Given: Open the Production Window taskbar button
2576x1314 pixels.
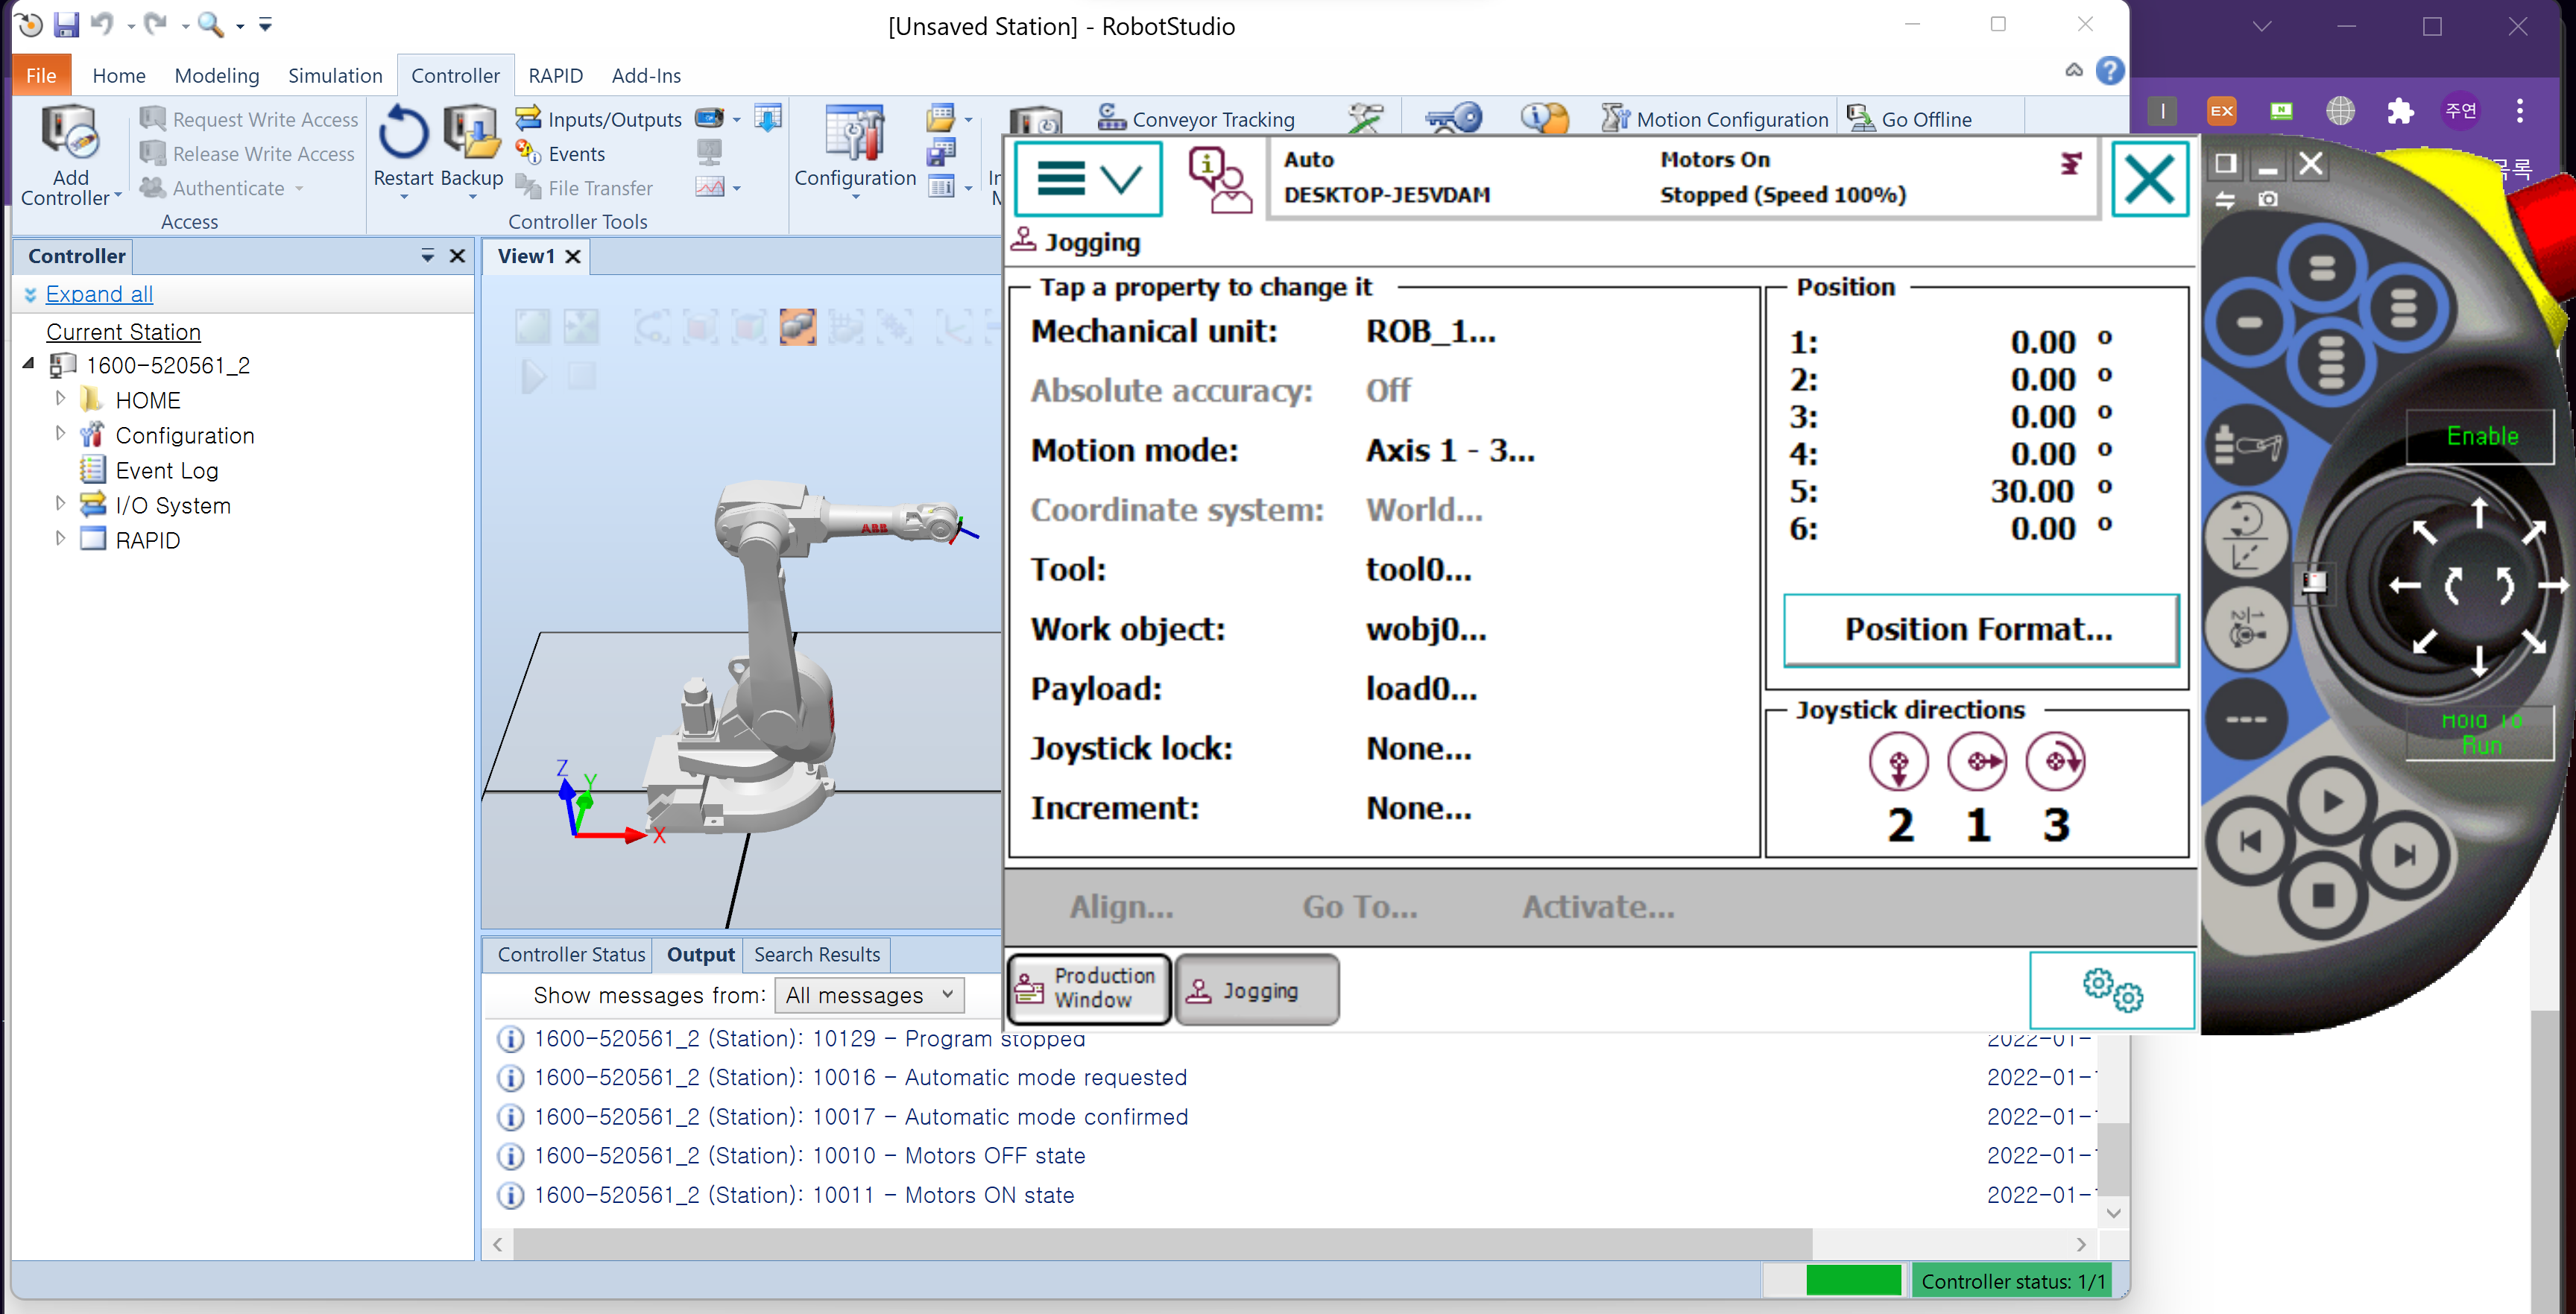Looking at the screenshot, I should click(1088, 988).
